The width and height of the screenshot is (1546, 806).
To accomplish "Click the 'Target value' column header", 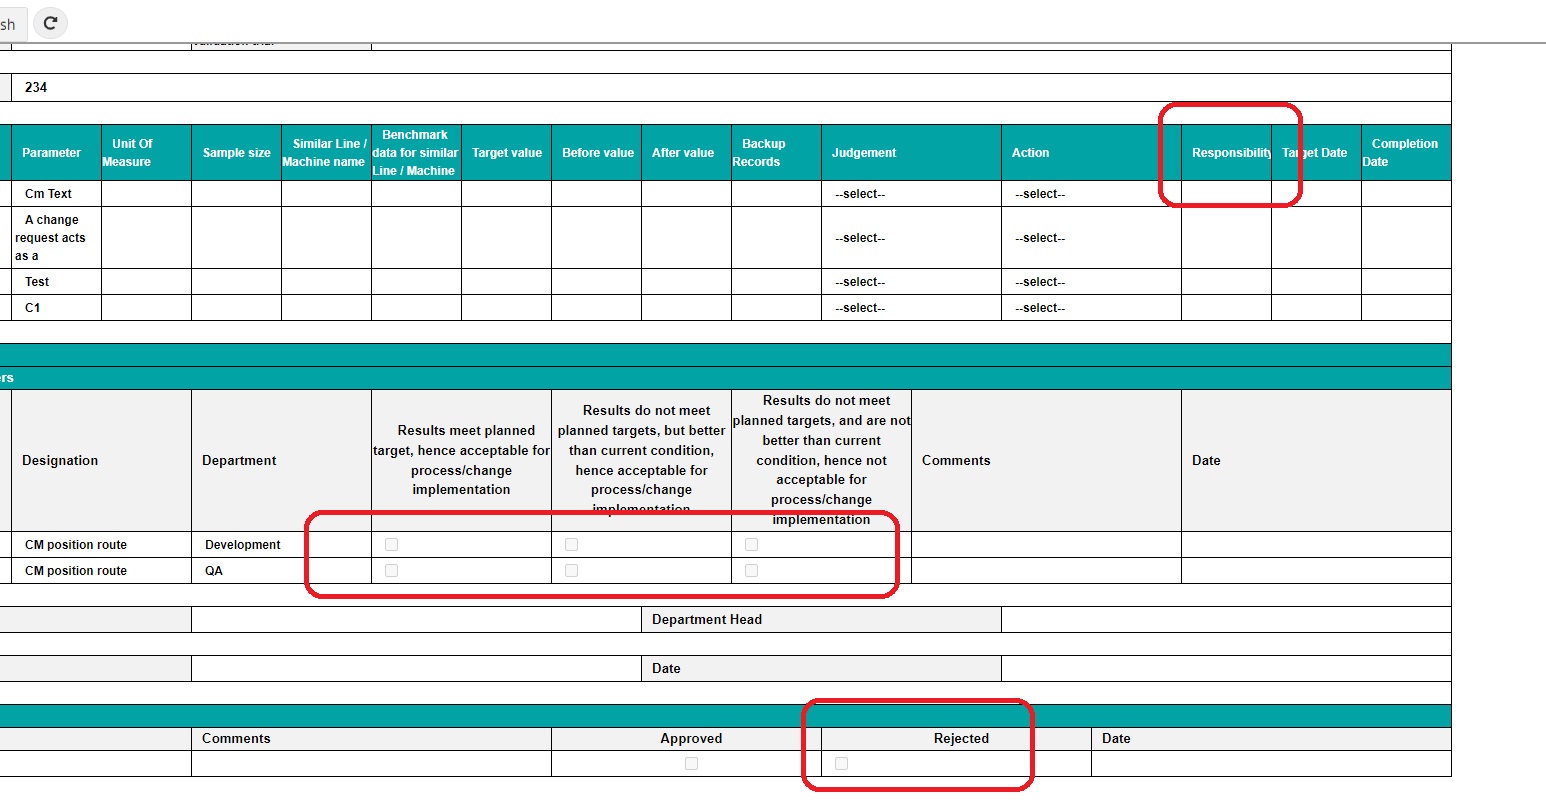I will (507, 153).
